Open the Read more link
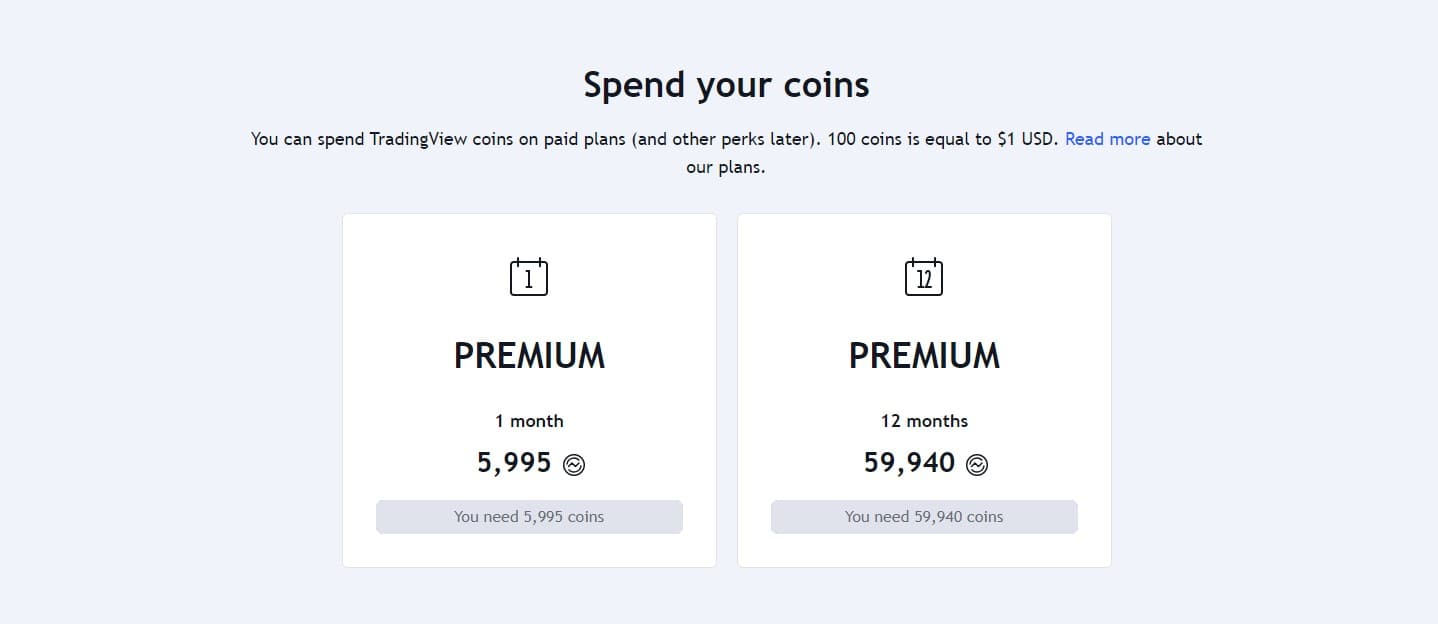This screenshot has width=1438, height=624. pyautogui.click(x=1106, y=138)
